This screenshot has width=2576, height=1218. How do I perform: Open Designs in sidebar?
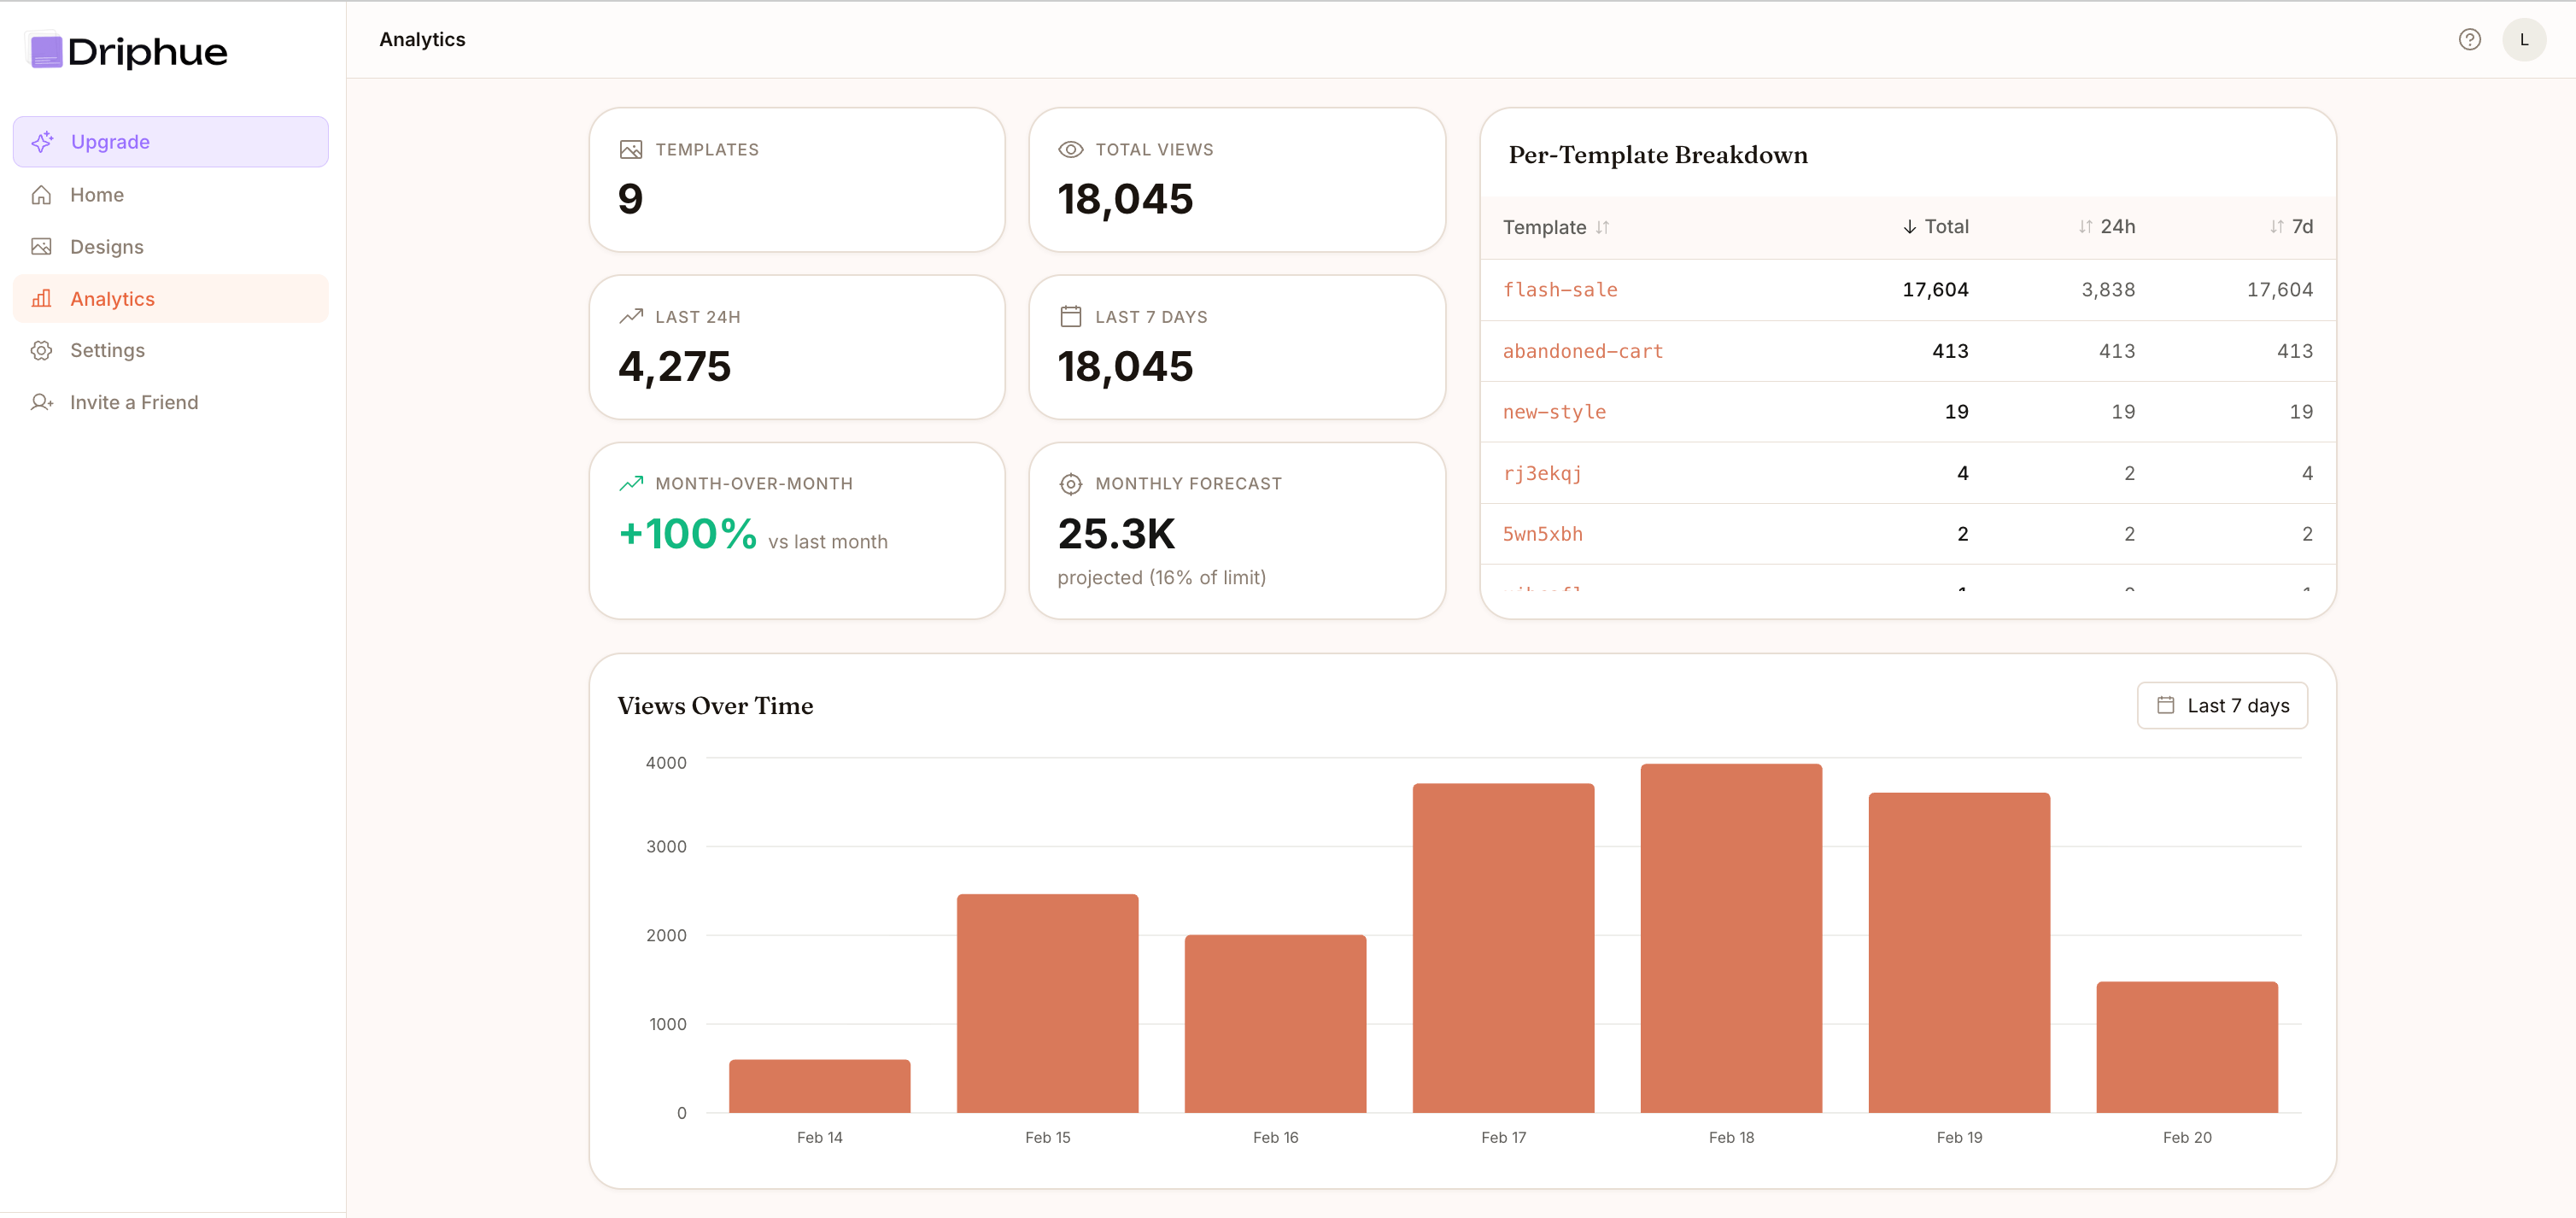171,247
